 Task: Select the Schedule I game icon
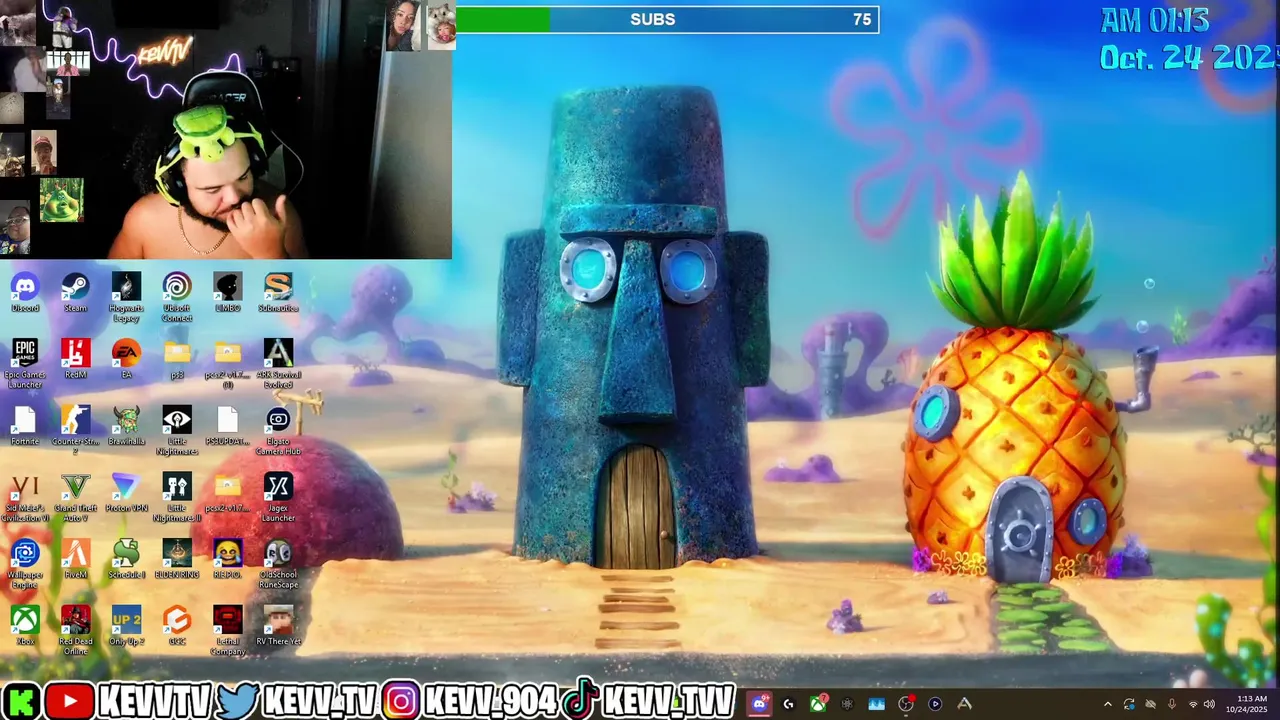point(126,559)
